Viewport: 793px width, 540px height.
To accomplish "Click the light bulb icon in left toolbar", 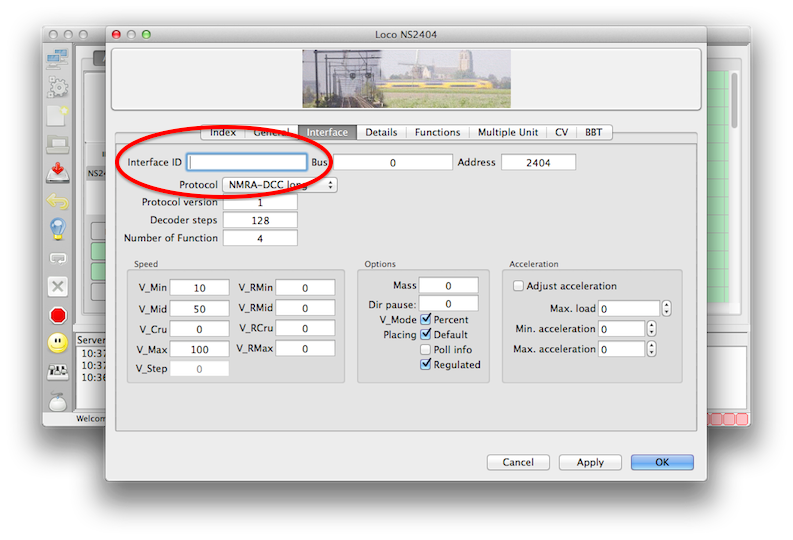I will point(58,229).
